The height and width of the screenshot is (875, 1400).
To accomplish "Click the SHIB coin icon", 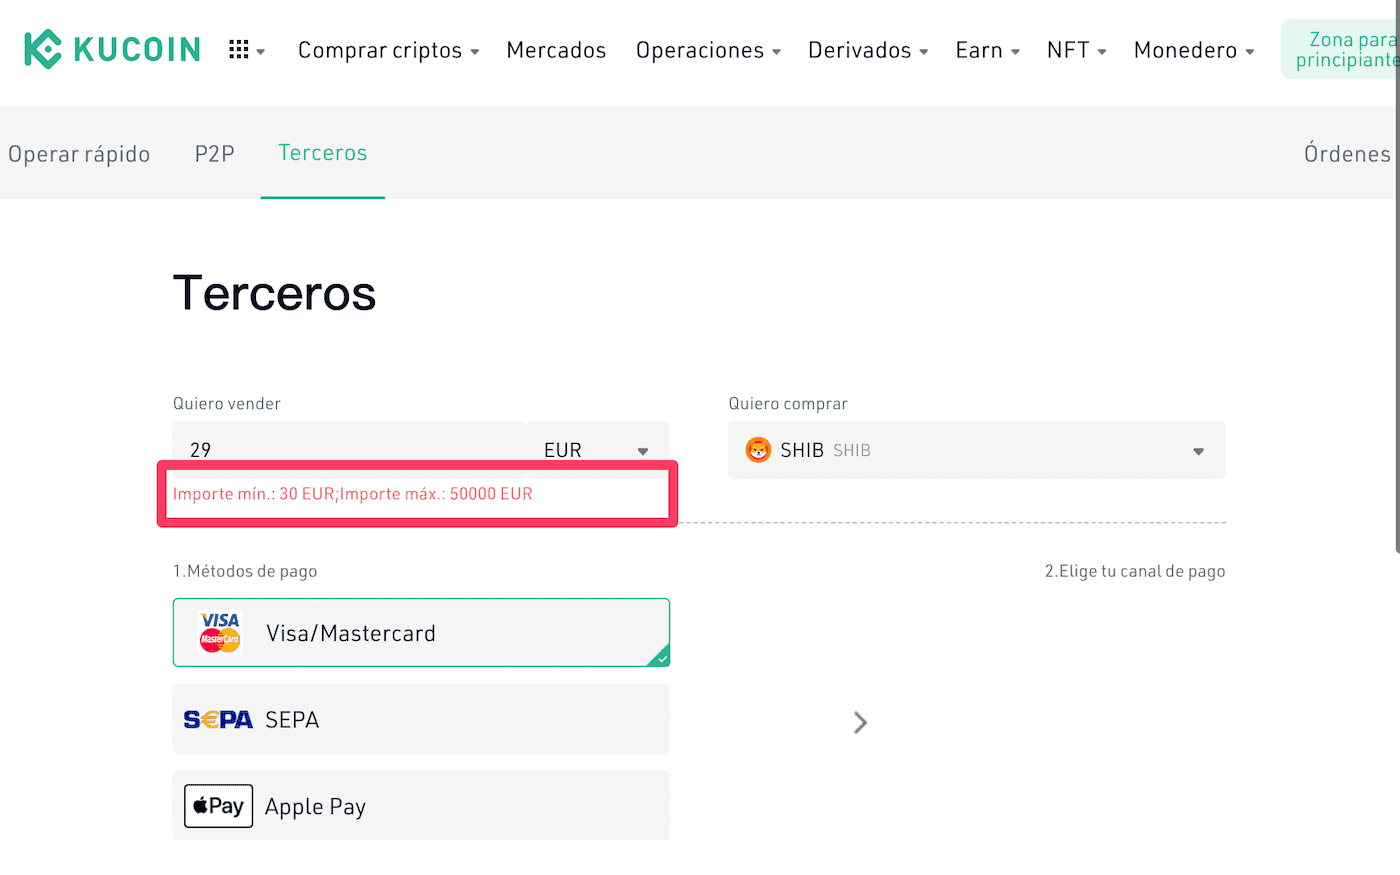I will (759, 450).
